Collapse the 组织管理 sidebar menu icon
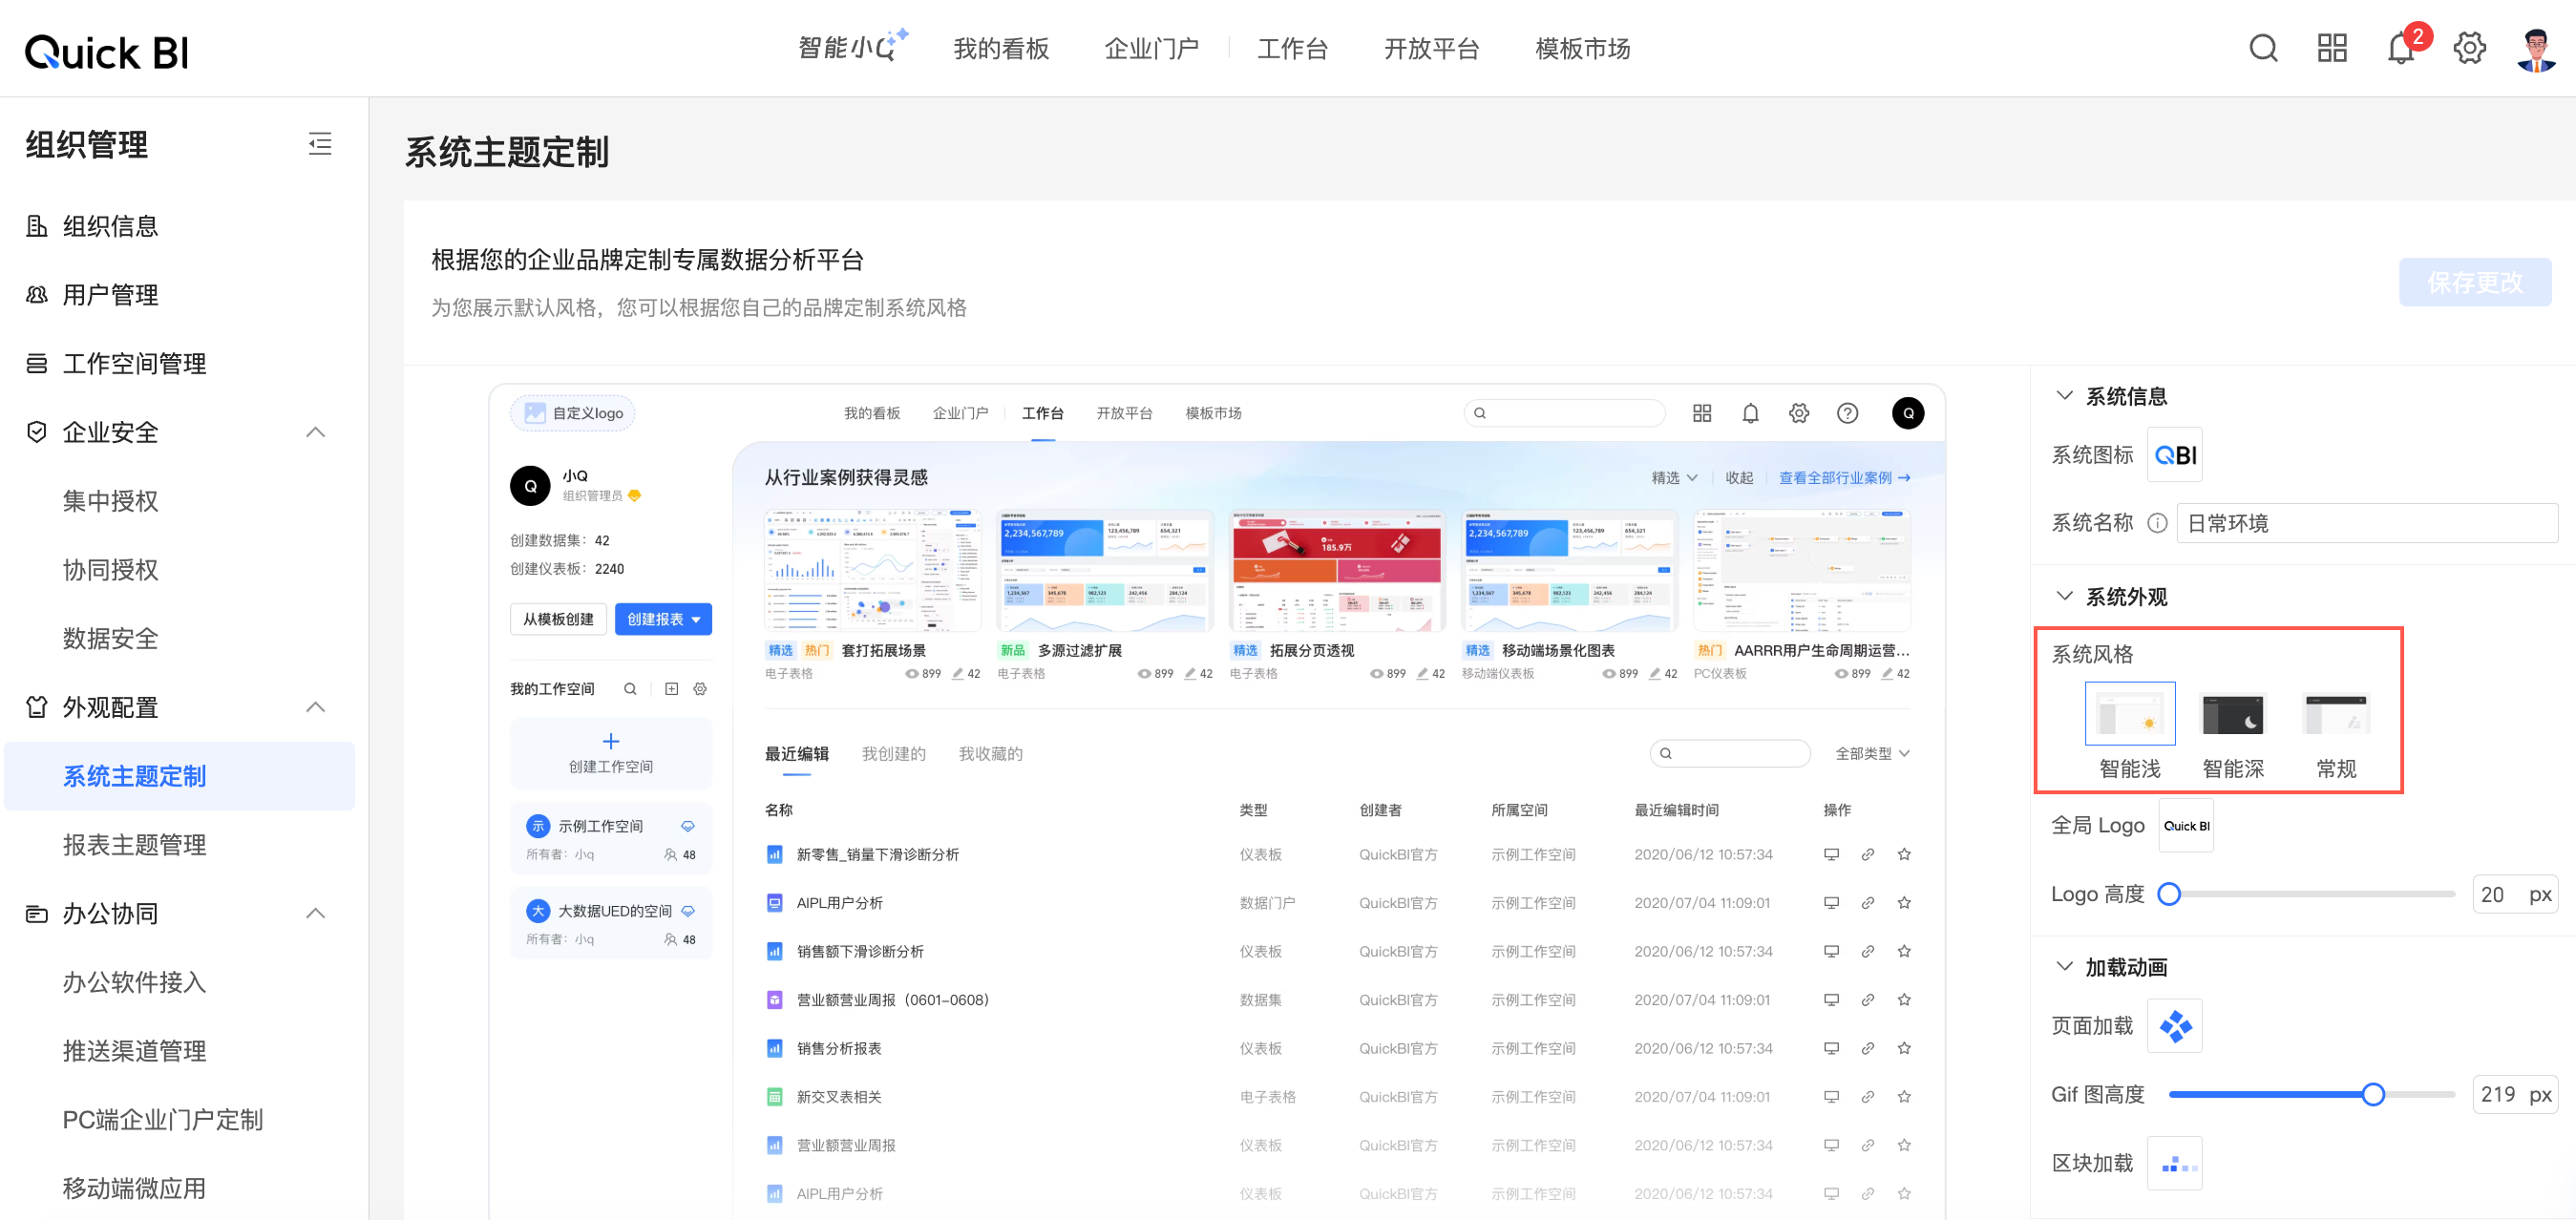 (x=319, y=144)
